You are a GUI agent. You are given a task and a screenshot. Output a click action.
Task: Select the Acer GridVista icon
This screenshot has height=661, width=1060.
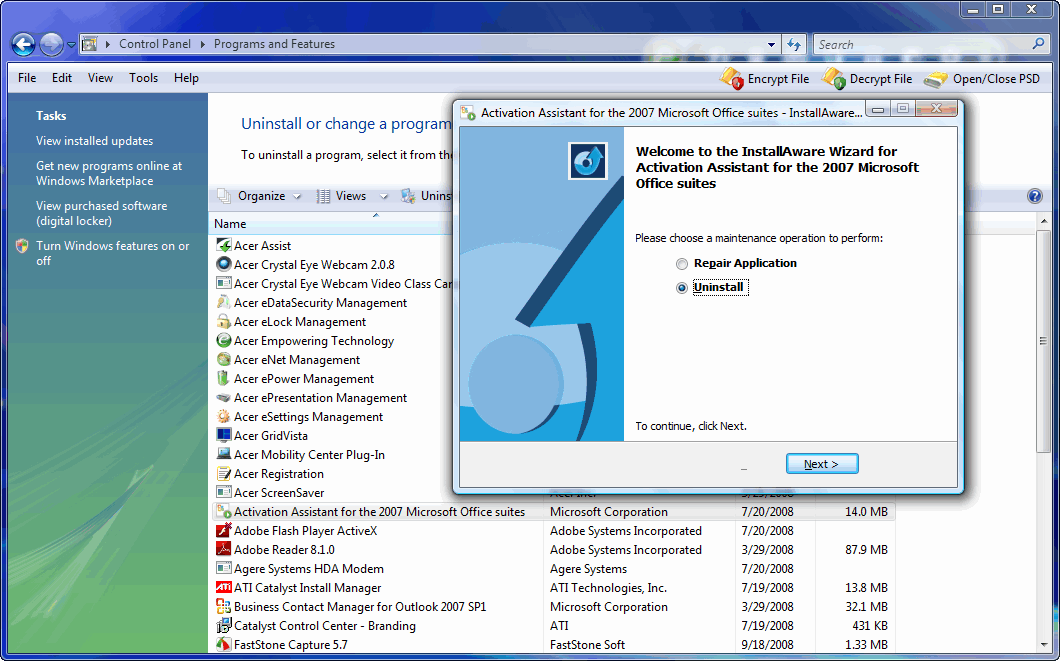pos(224,435)
